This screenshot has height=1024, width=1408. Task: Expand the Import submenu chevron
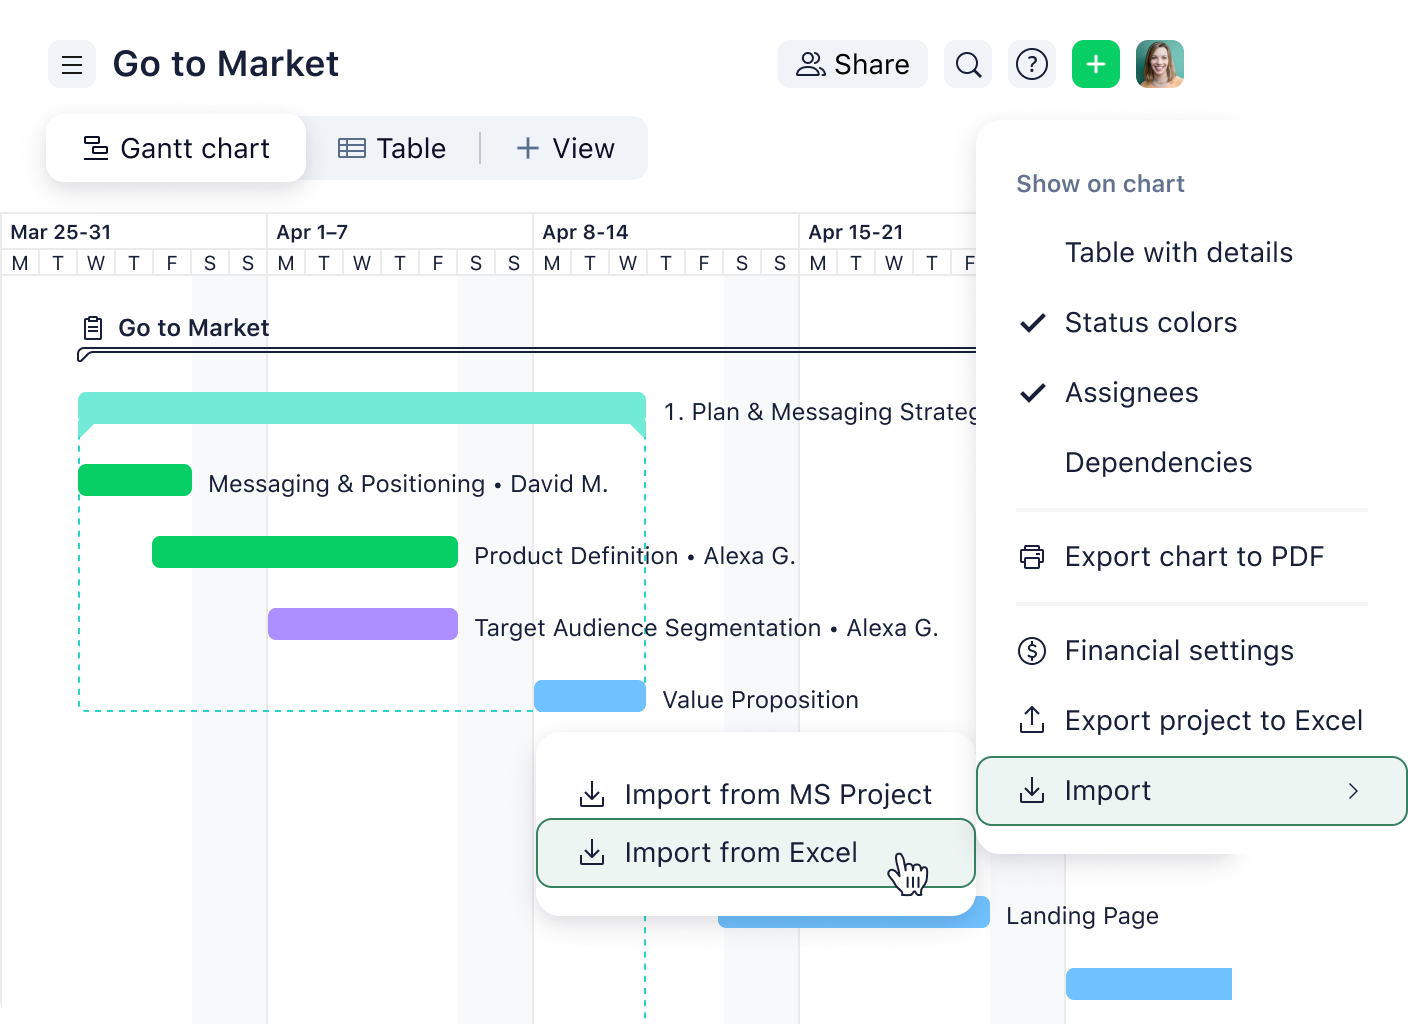[x=1355, y=791]
